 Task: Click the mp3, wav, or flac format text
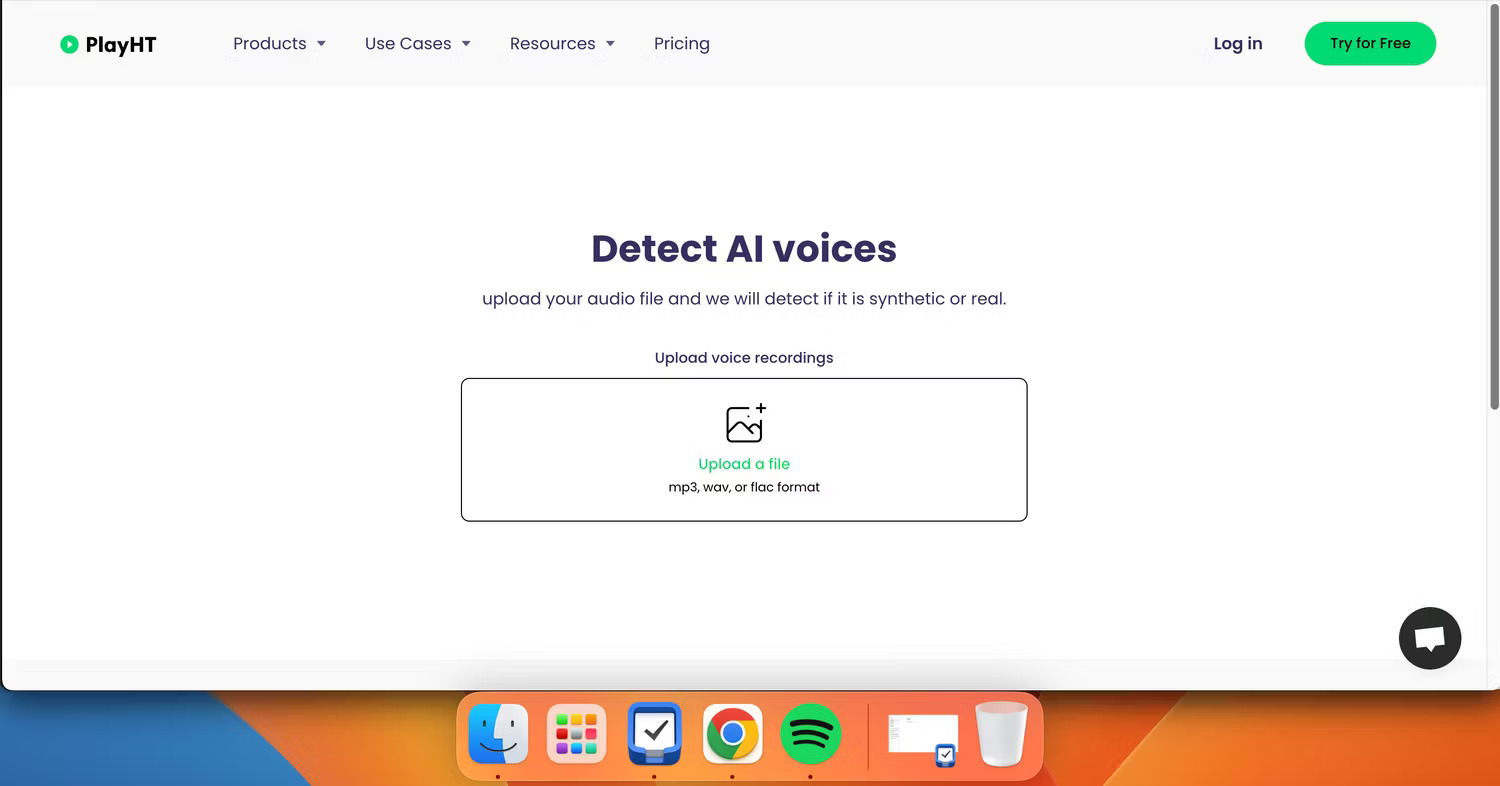coord(744,487)
